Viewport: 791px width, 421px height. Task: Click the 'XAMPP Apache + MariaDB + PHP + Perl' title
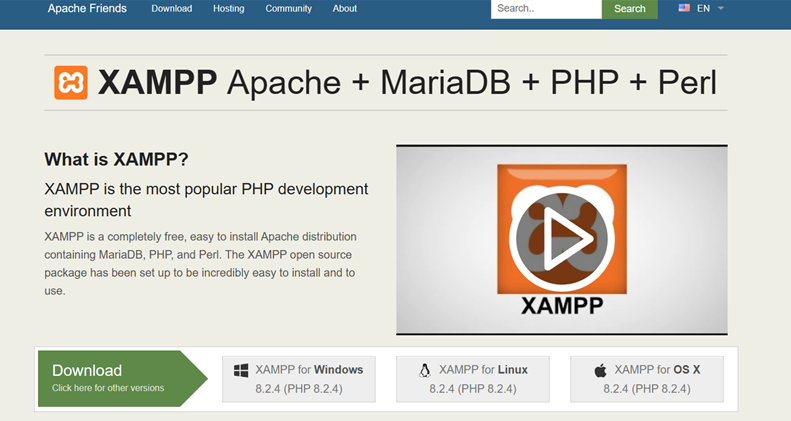(407, 82)
